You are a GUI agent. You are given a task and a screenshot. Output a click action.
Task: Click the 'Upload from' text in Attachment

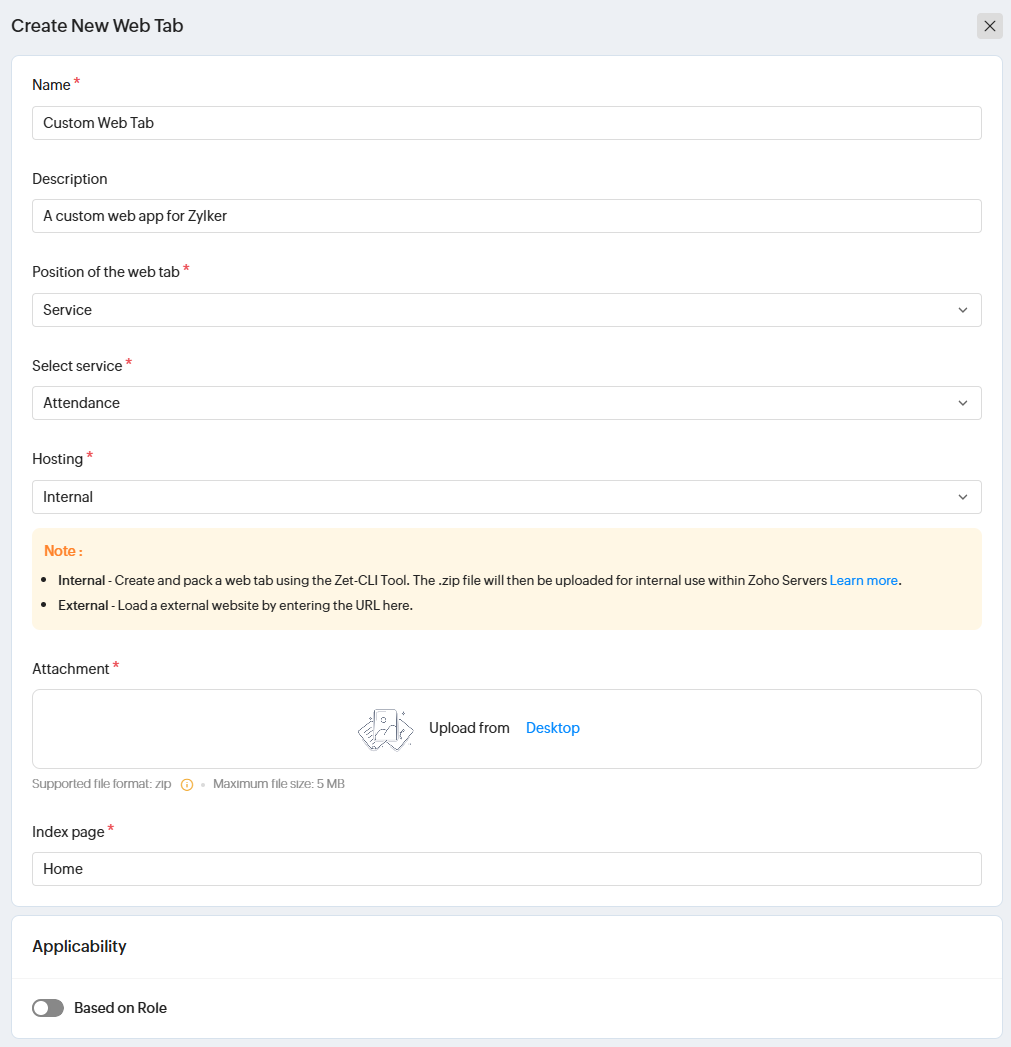tap(469, 728)
